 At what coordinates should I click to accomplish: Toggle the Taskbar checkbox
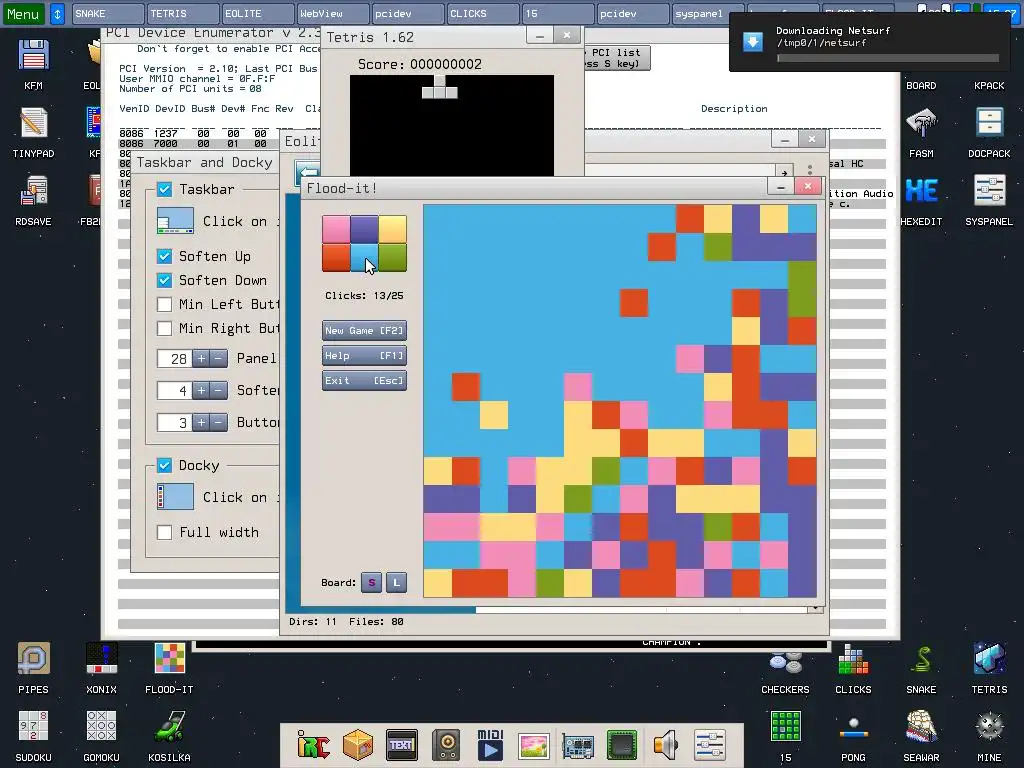[x=165, y=189]
